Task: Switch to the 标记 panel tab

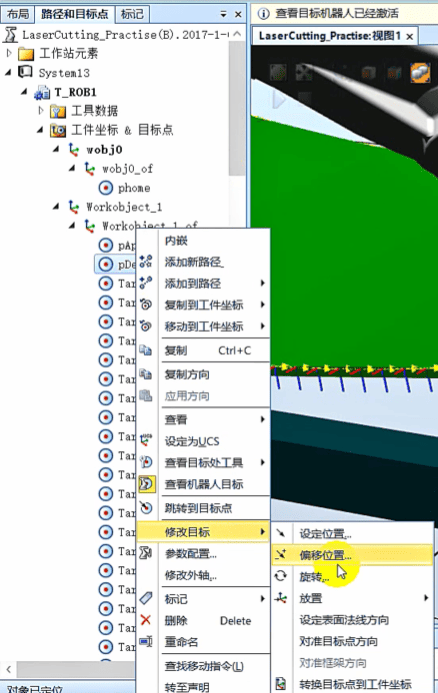Action: [132, 14]
